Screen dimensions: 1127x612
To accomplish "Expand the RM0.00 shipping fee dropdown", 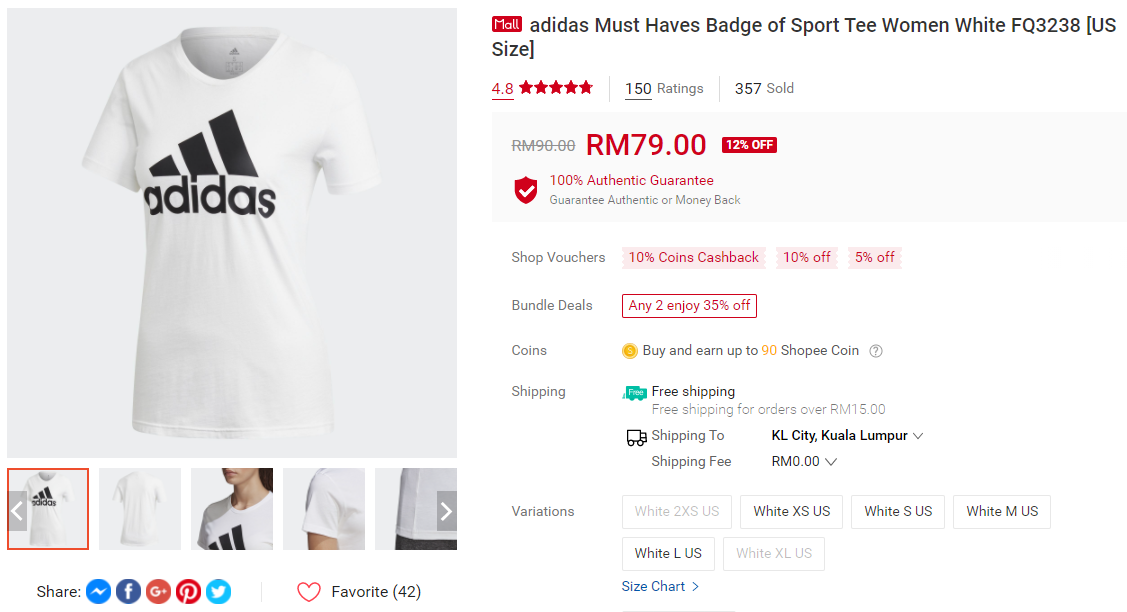I will (x=804, y=462).
